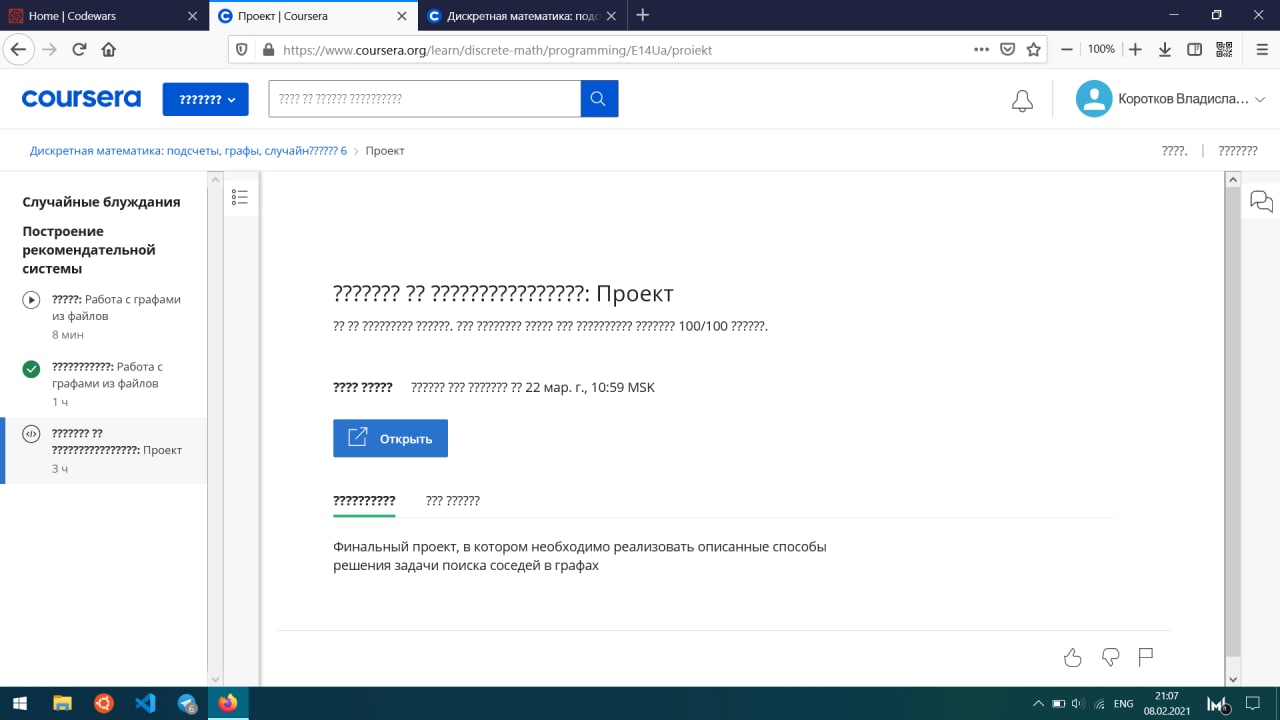Click the Открыть button
Screen dimensions: 1280x720
click(390, 438)
